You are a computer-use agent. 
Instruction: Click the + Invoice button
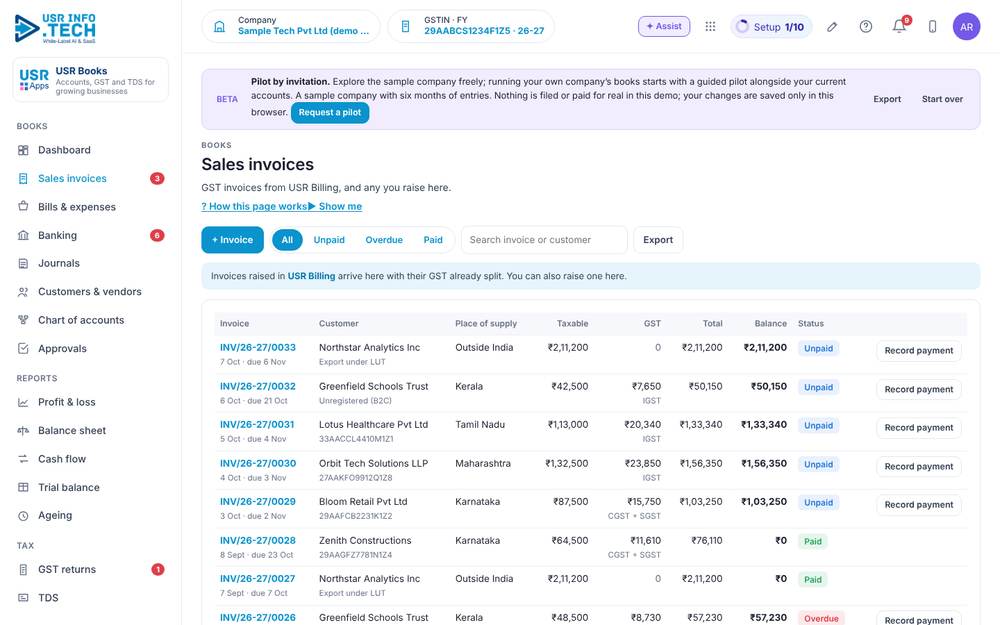[232, 240]
